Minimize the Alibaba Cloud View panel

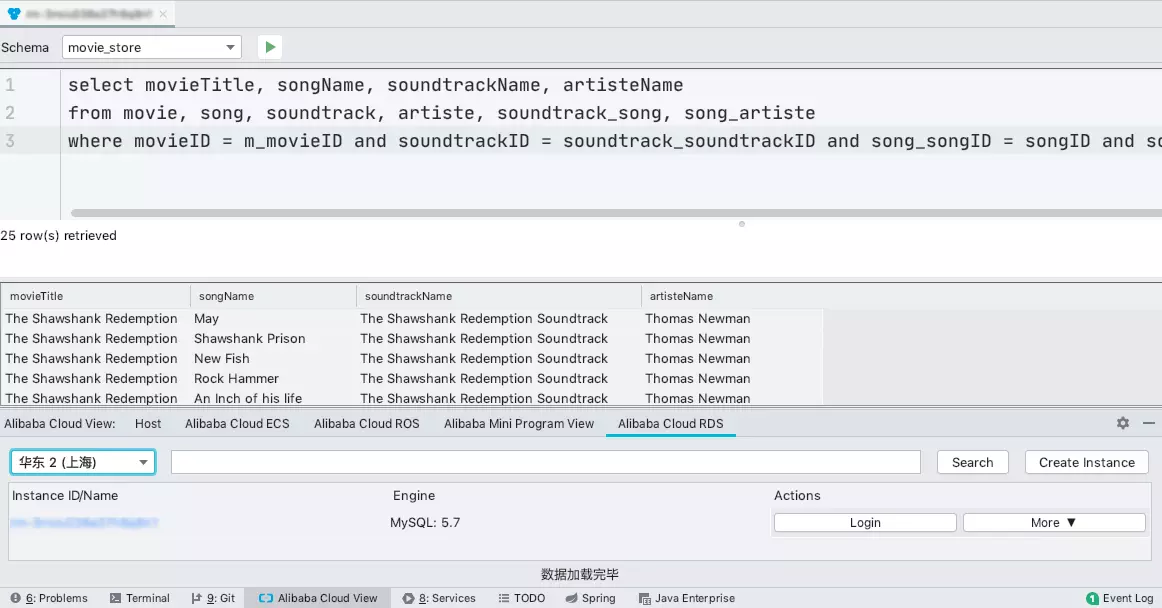(1148, 423)
